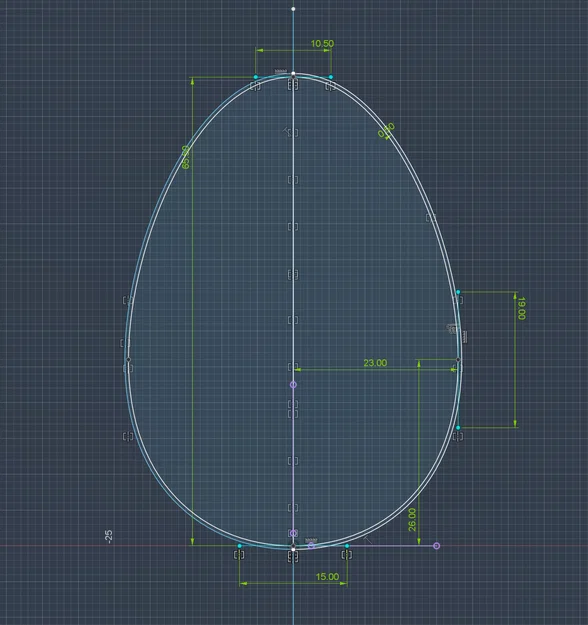Screen dimensions: 588x625
Task: Select the spline fit point on the egg's left-most edge
Action: pyautogui.click(x=128, y=360)
